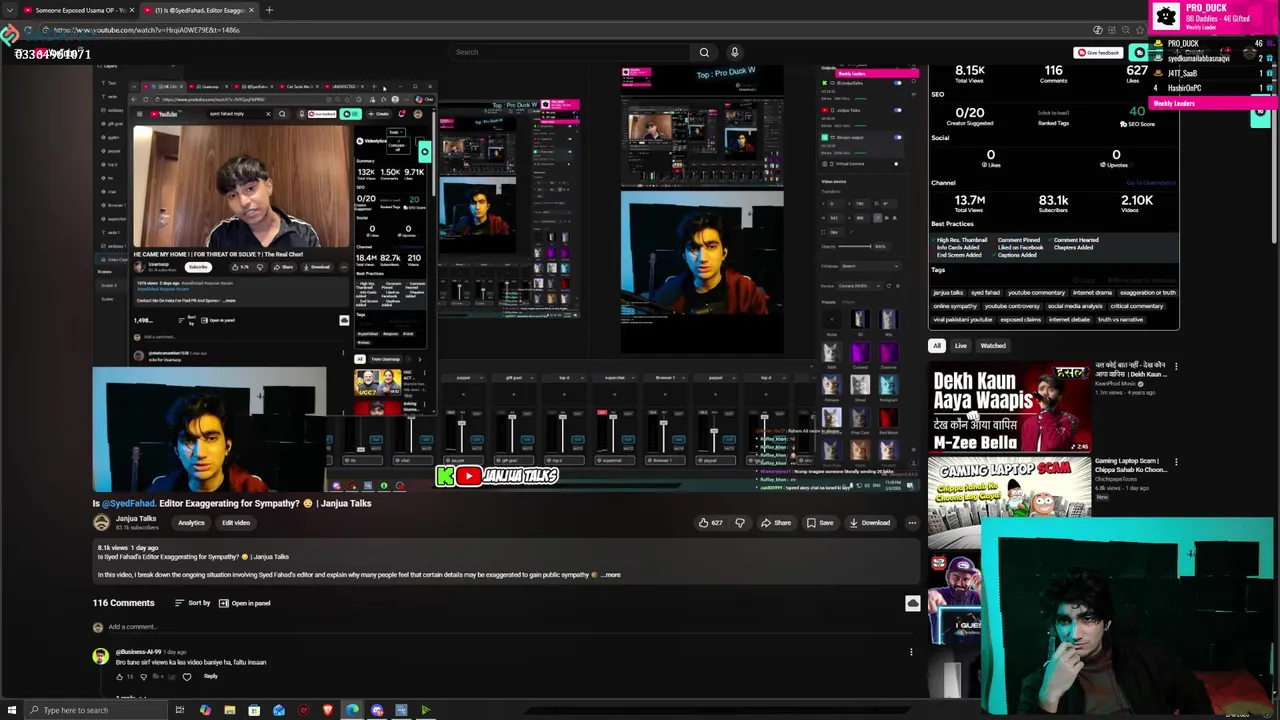Follow the @SyedFahad. mention in the video title
Image resolution: width=1280 pixels, height=720 pixels.
point(128,504)
